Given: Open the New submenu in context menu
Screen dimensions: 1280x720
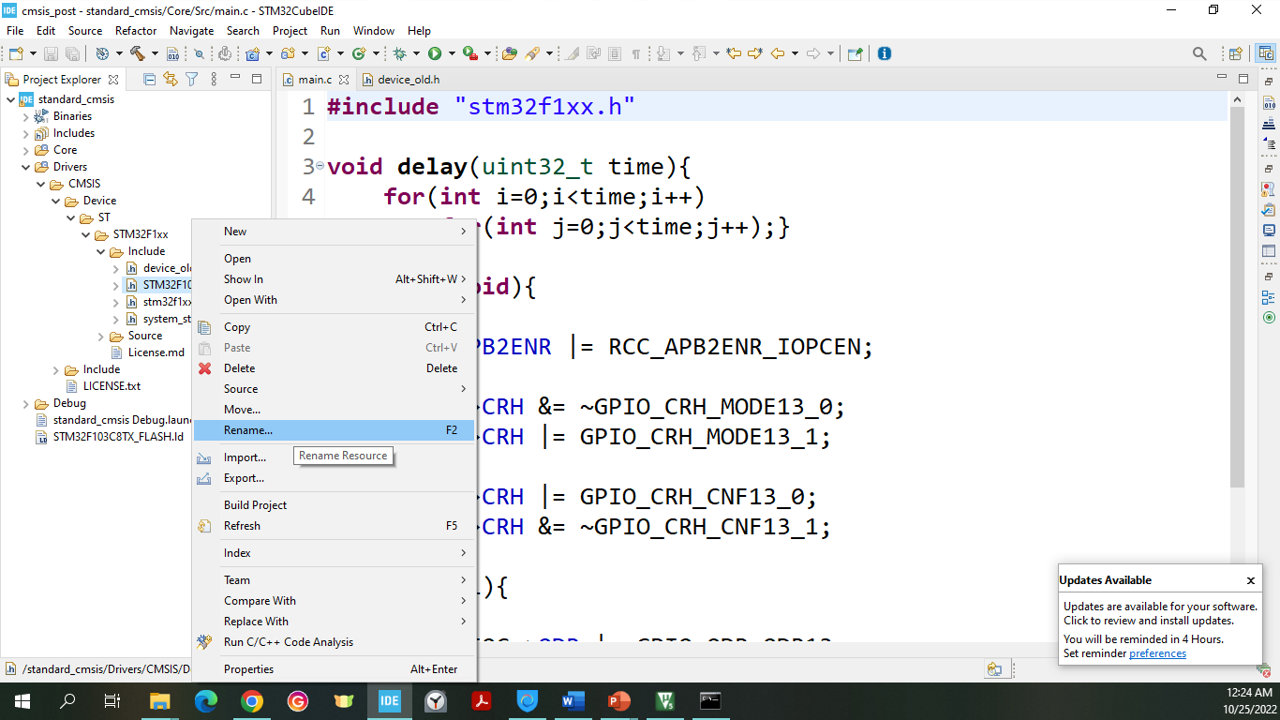Looking at the screenshot, I should click(334, 231).
